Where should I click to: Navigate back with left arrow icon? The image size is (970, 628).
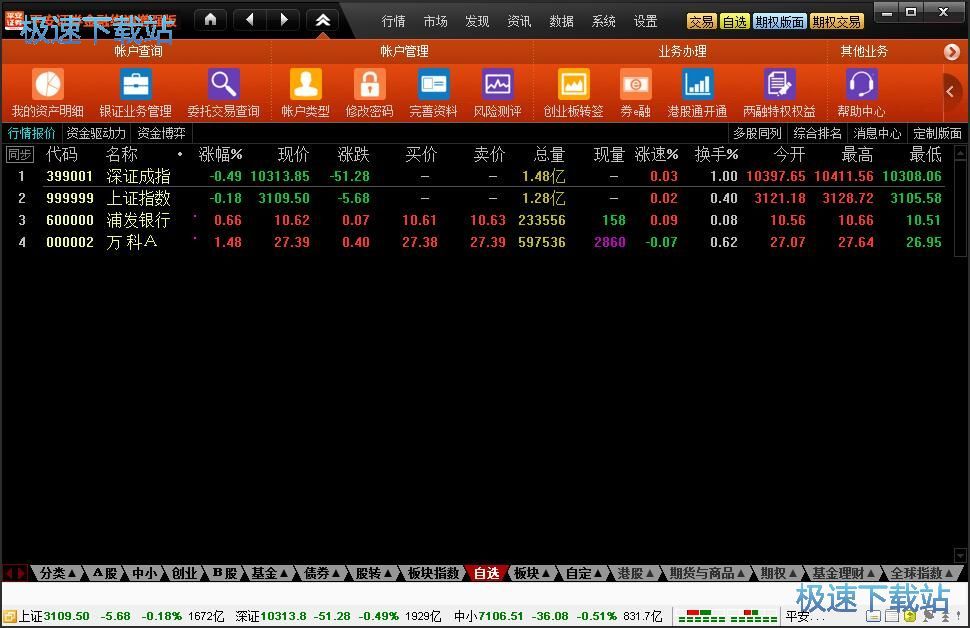pyautogui.click(x=250, y=20)
